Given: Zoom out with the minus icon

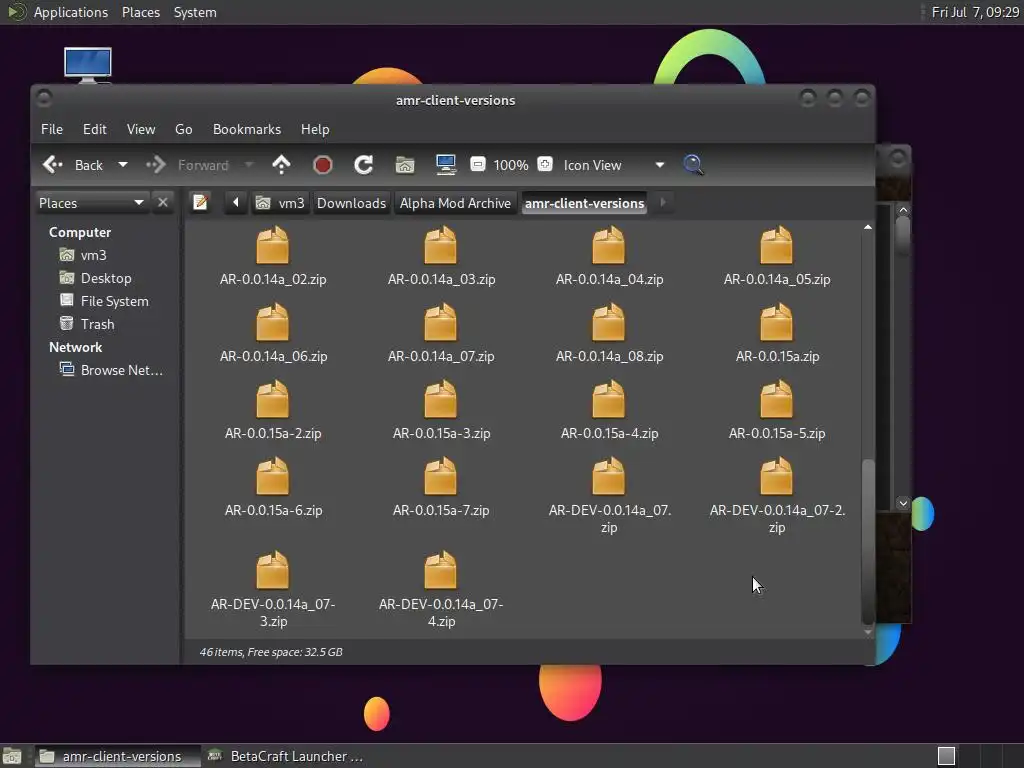Looking at the screenshot, I should [x=478, y=165].
